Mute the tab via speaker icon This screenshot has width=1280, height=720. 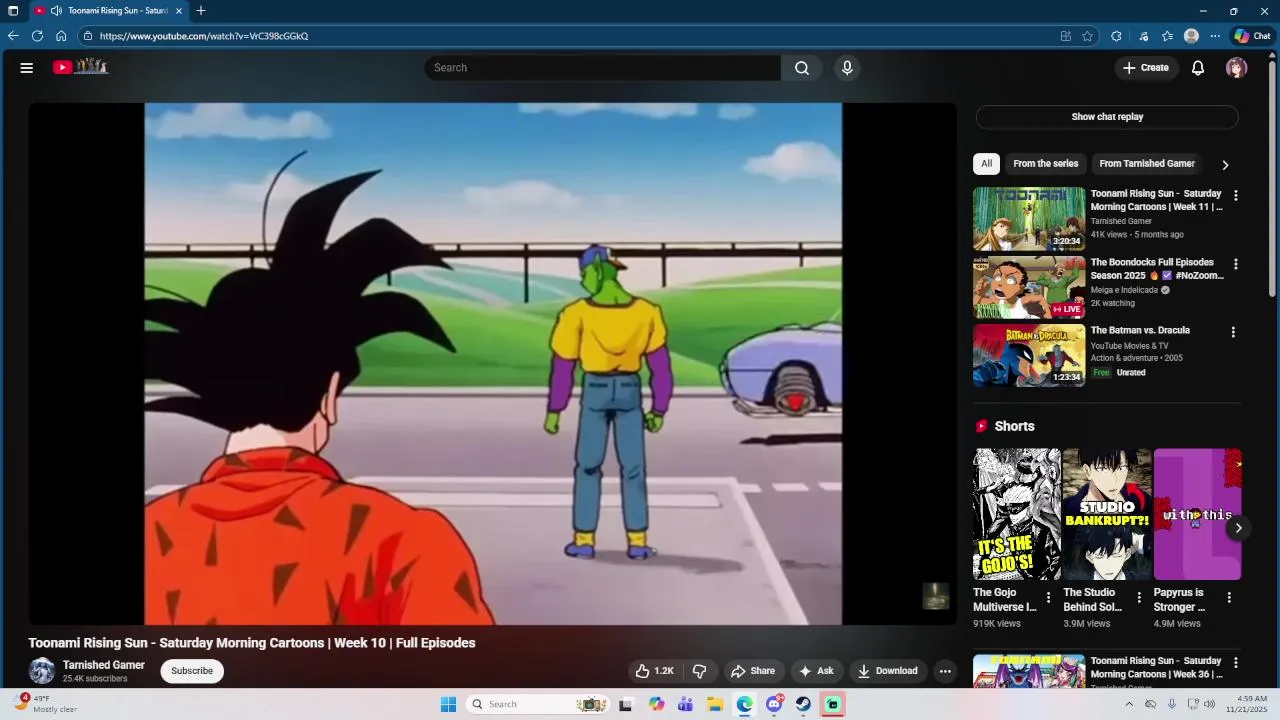(56, 11)
